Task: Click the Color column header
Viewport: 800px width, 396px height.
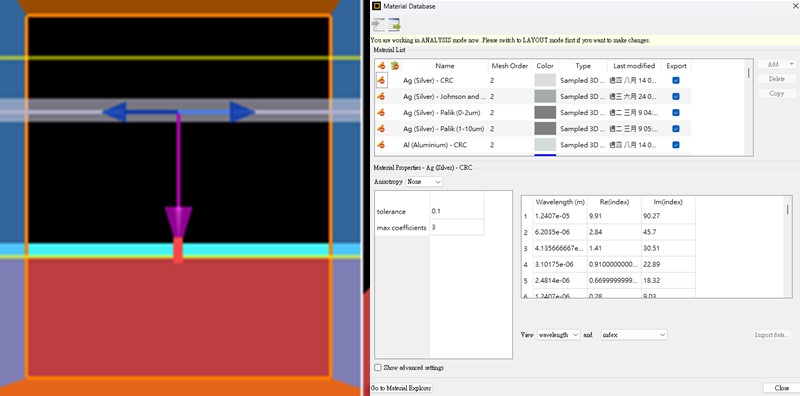Action: (545, 66)
